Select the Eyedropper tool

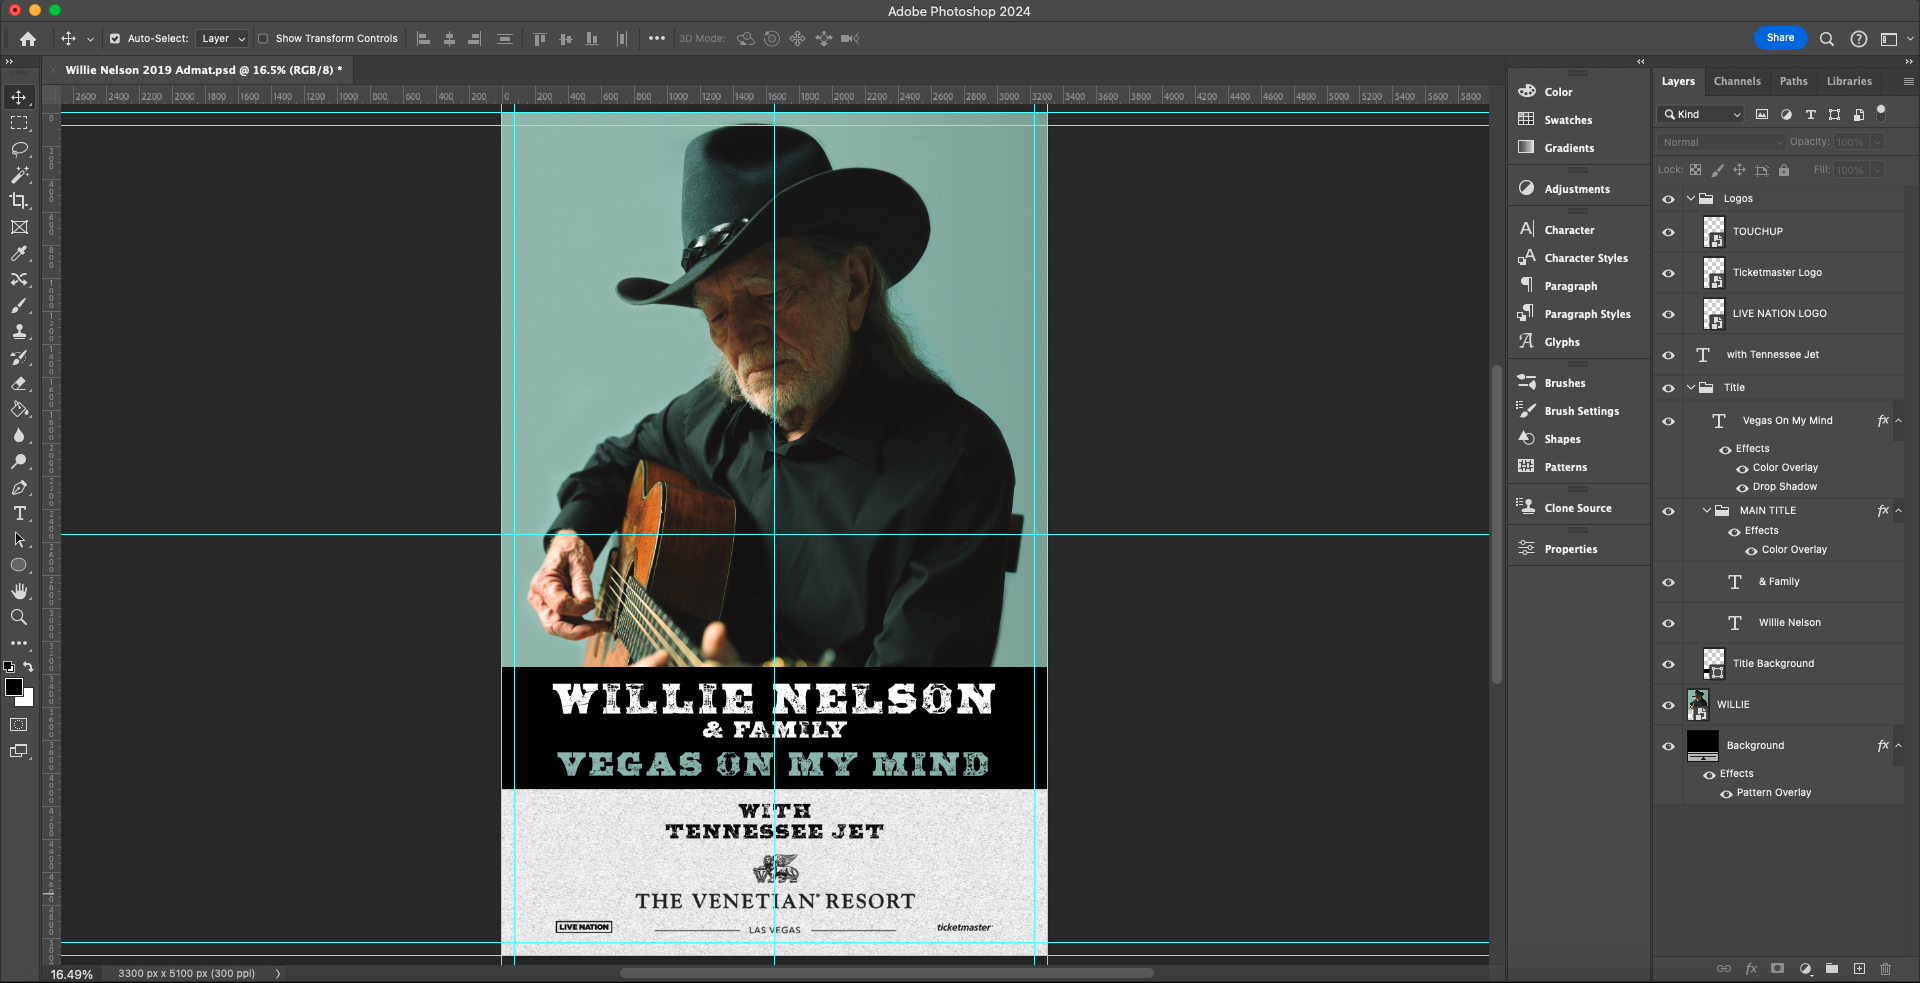coord(19,253)
